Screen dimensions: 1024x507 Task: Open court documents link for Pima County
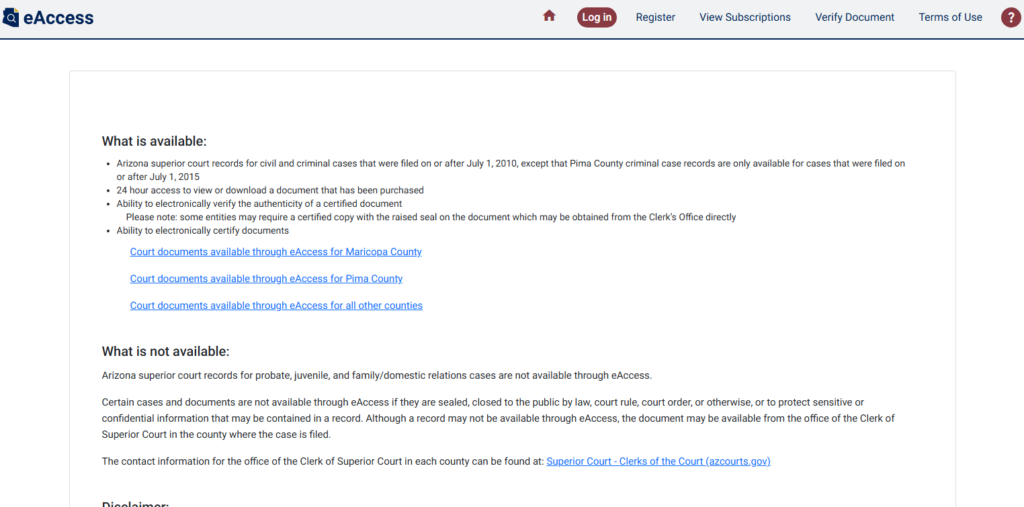coord(266,279)
